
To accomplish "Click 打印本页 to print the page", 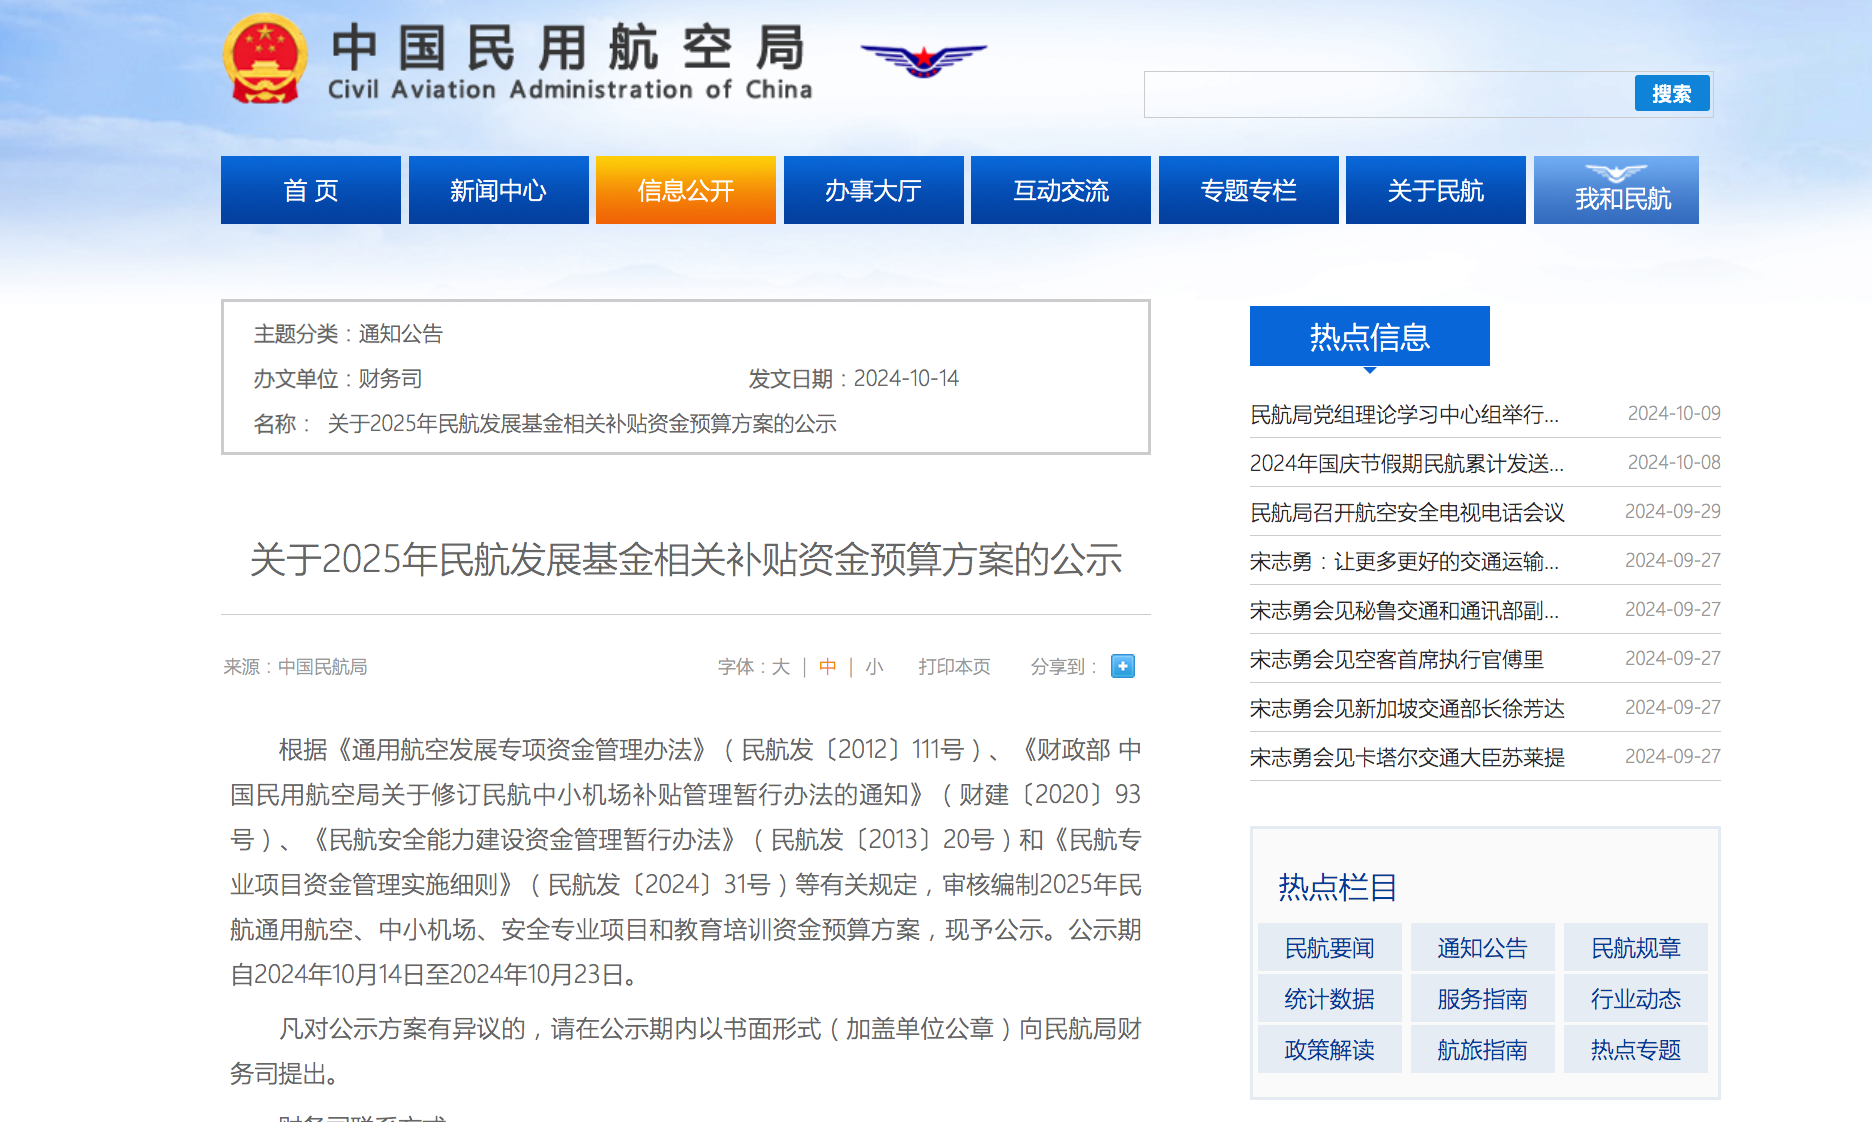I will tap(953, 666).
